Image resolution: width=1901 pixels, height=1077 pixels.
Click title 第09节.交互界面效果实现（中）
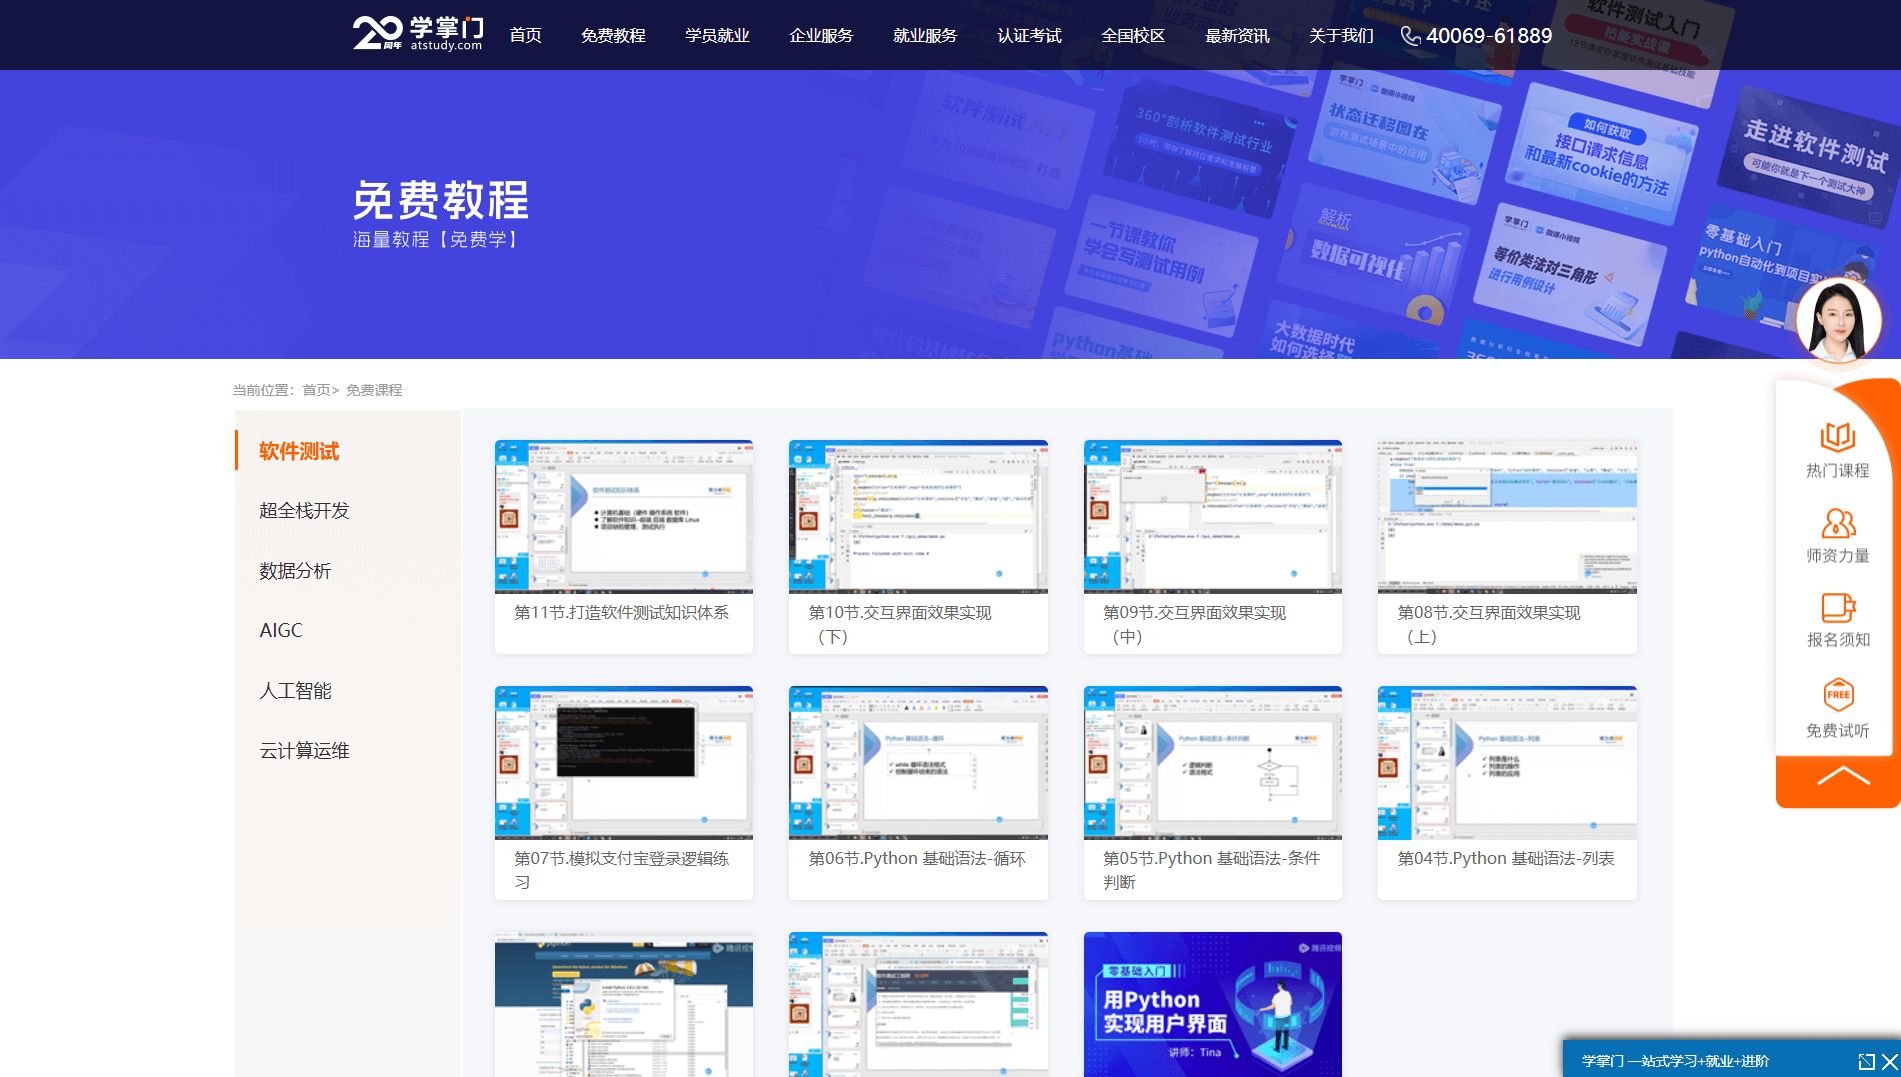tap(1194, 624)
